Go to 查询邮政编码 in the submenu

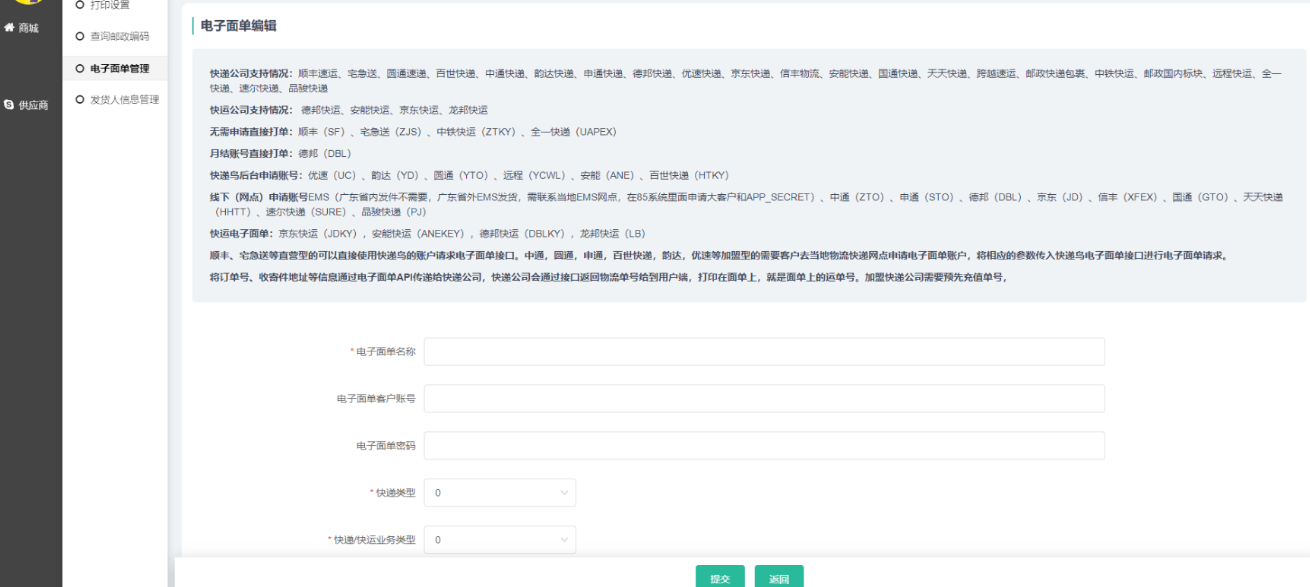click(119, 37)
